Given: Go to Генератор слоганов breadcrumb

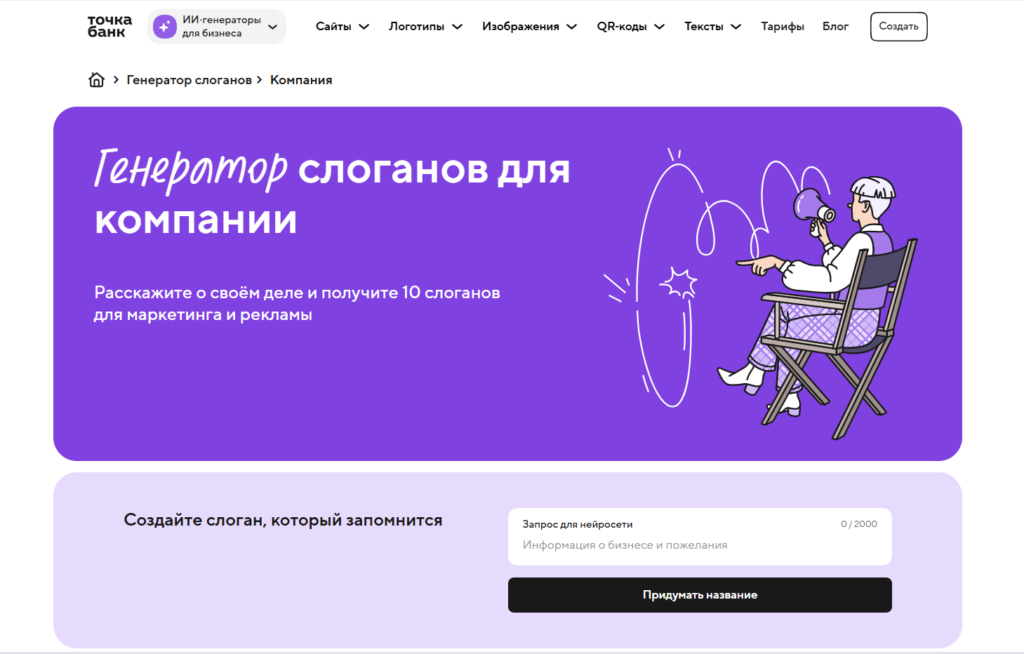Looking at the screenshot, I should pos(189,80).
